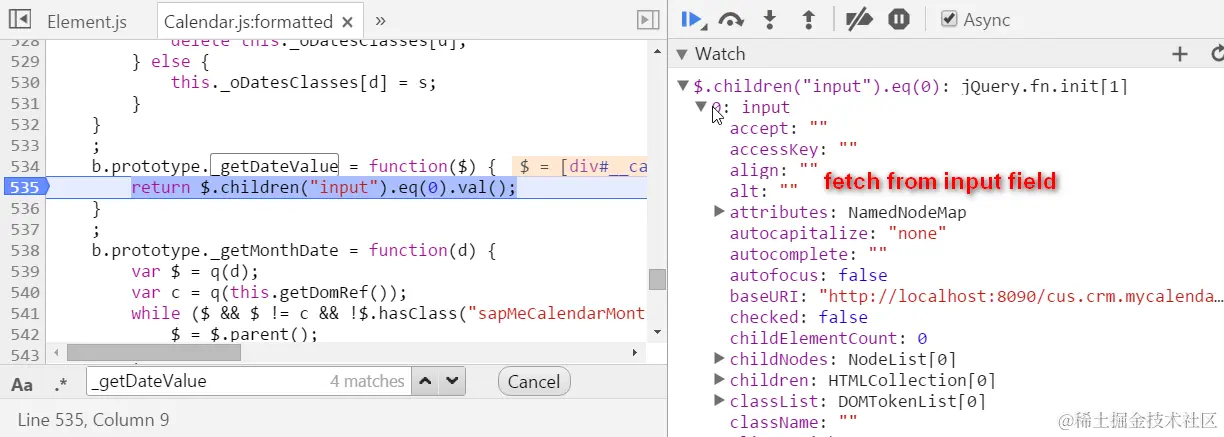Cancel the search
Screen dimensions: 1224x437
(x=533, y=381)
